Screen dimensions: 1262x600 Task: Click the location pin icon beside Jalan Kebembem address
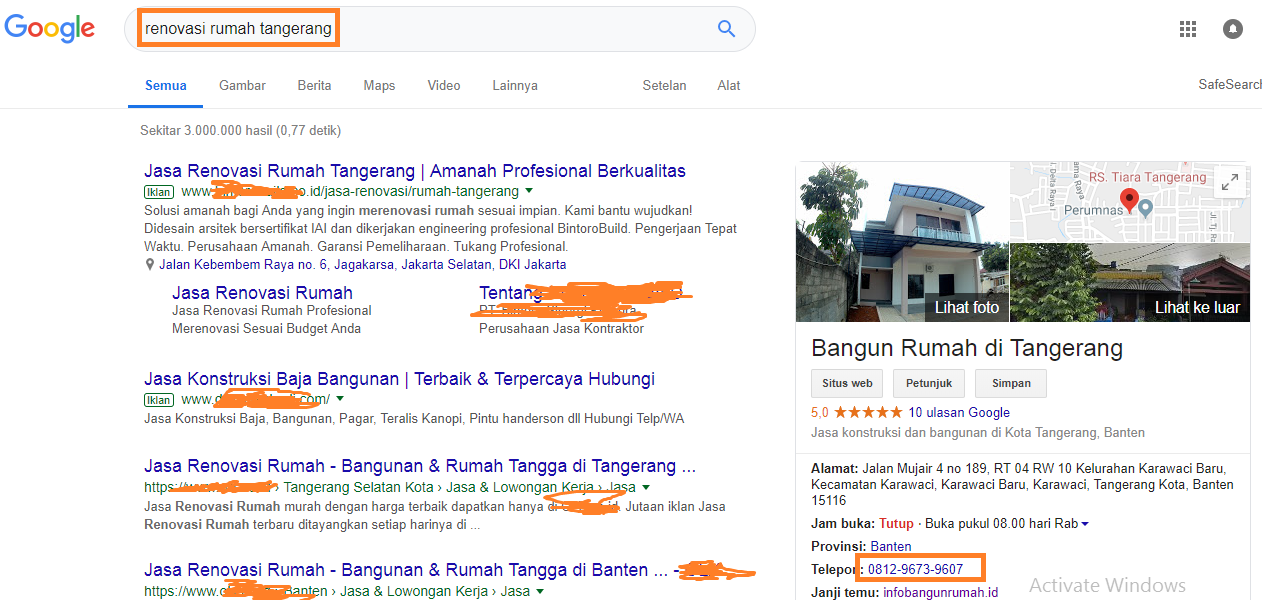click(150, 265)
